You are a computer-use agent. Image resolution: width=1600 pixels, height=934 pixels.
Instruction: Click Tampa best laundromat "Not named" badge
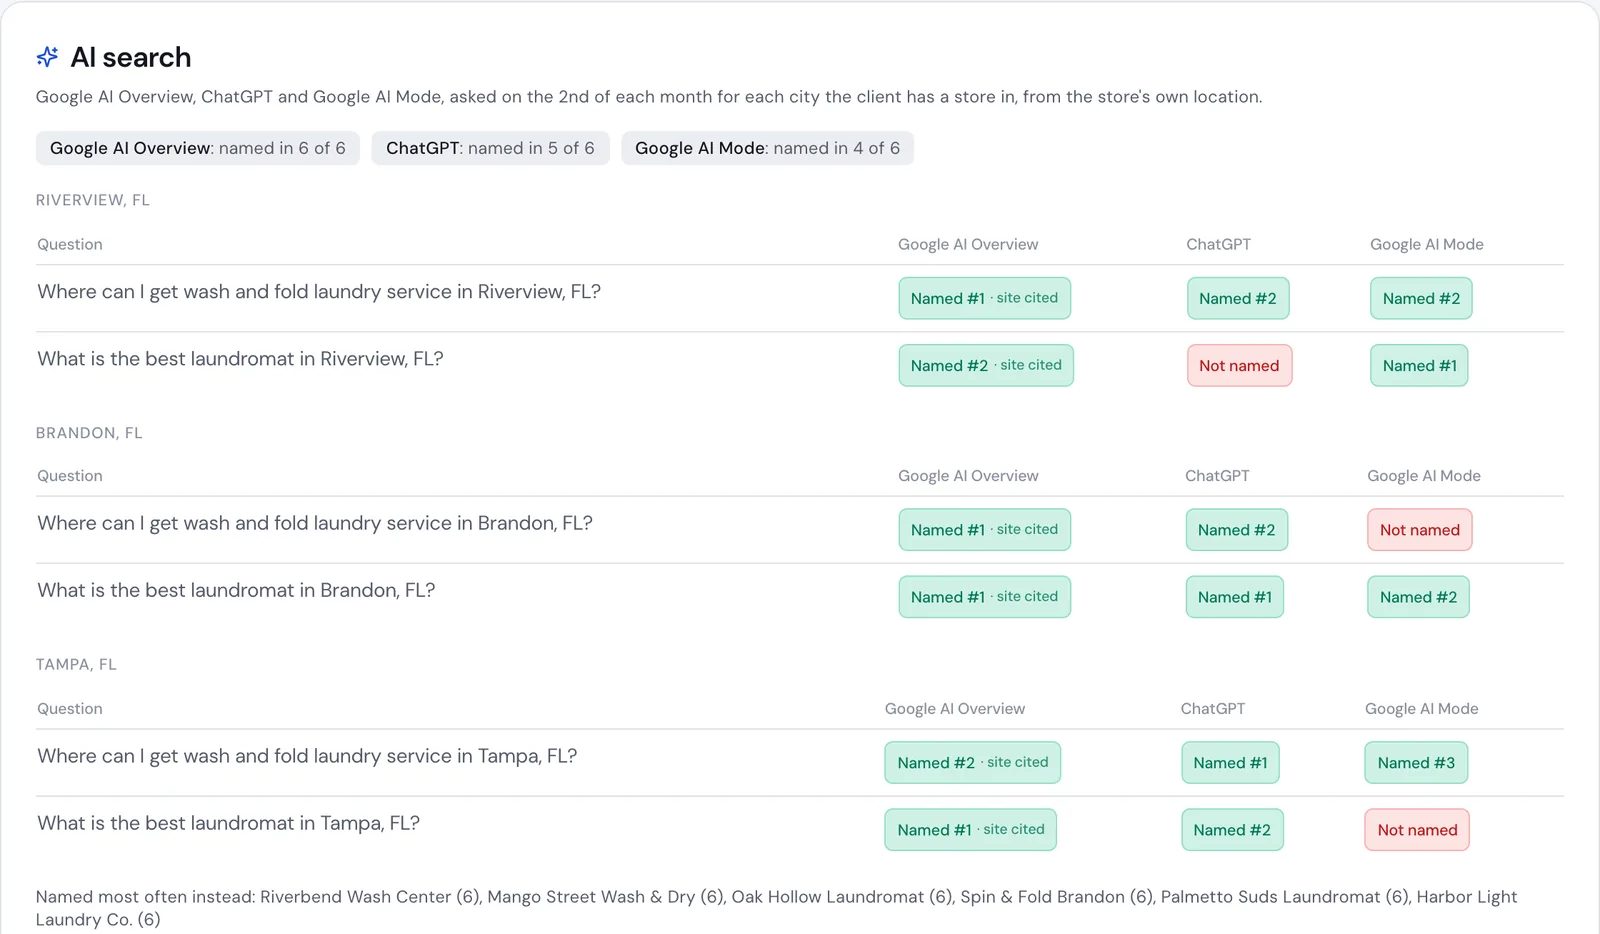(x=1417, y=829)
